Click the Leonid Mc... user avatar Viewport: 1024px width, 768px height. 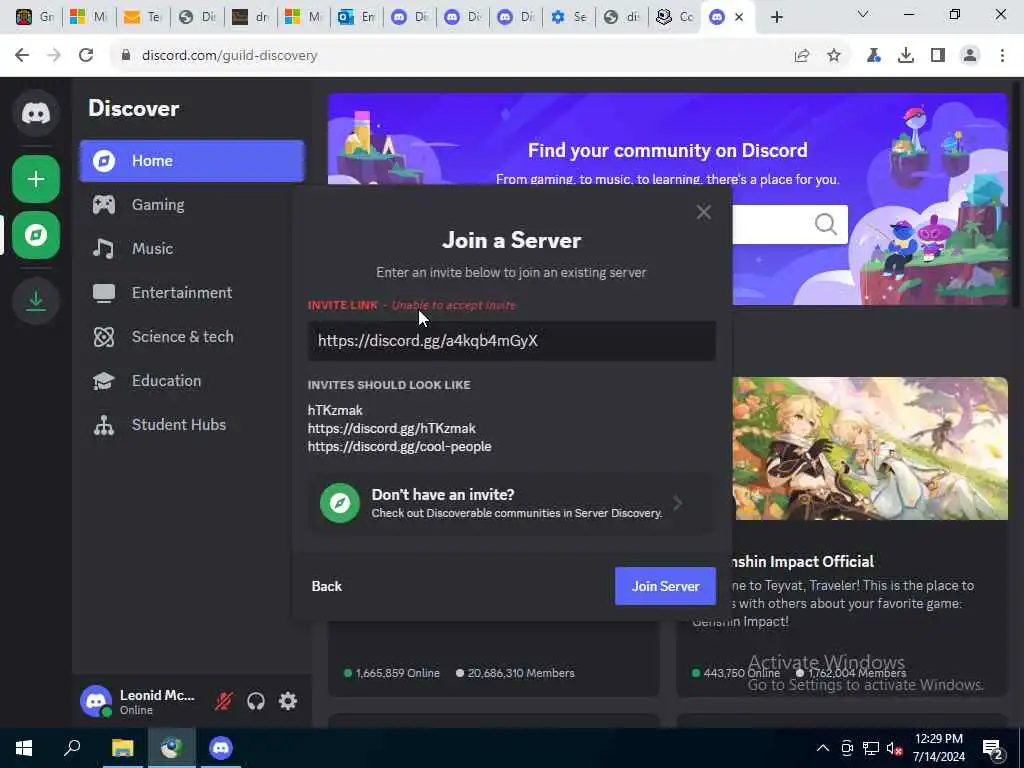pyautogui.click(x=96, y=701)
